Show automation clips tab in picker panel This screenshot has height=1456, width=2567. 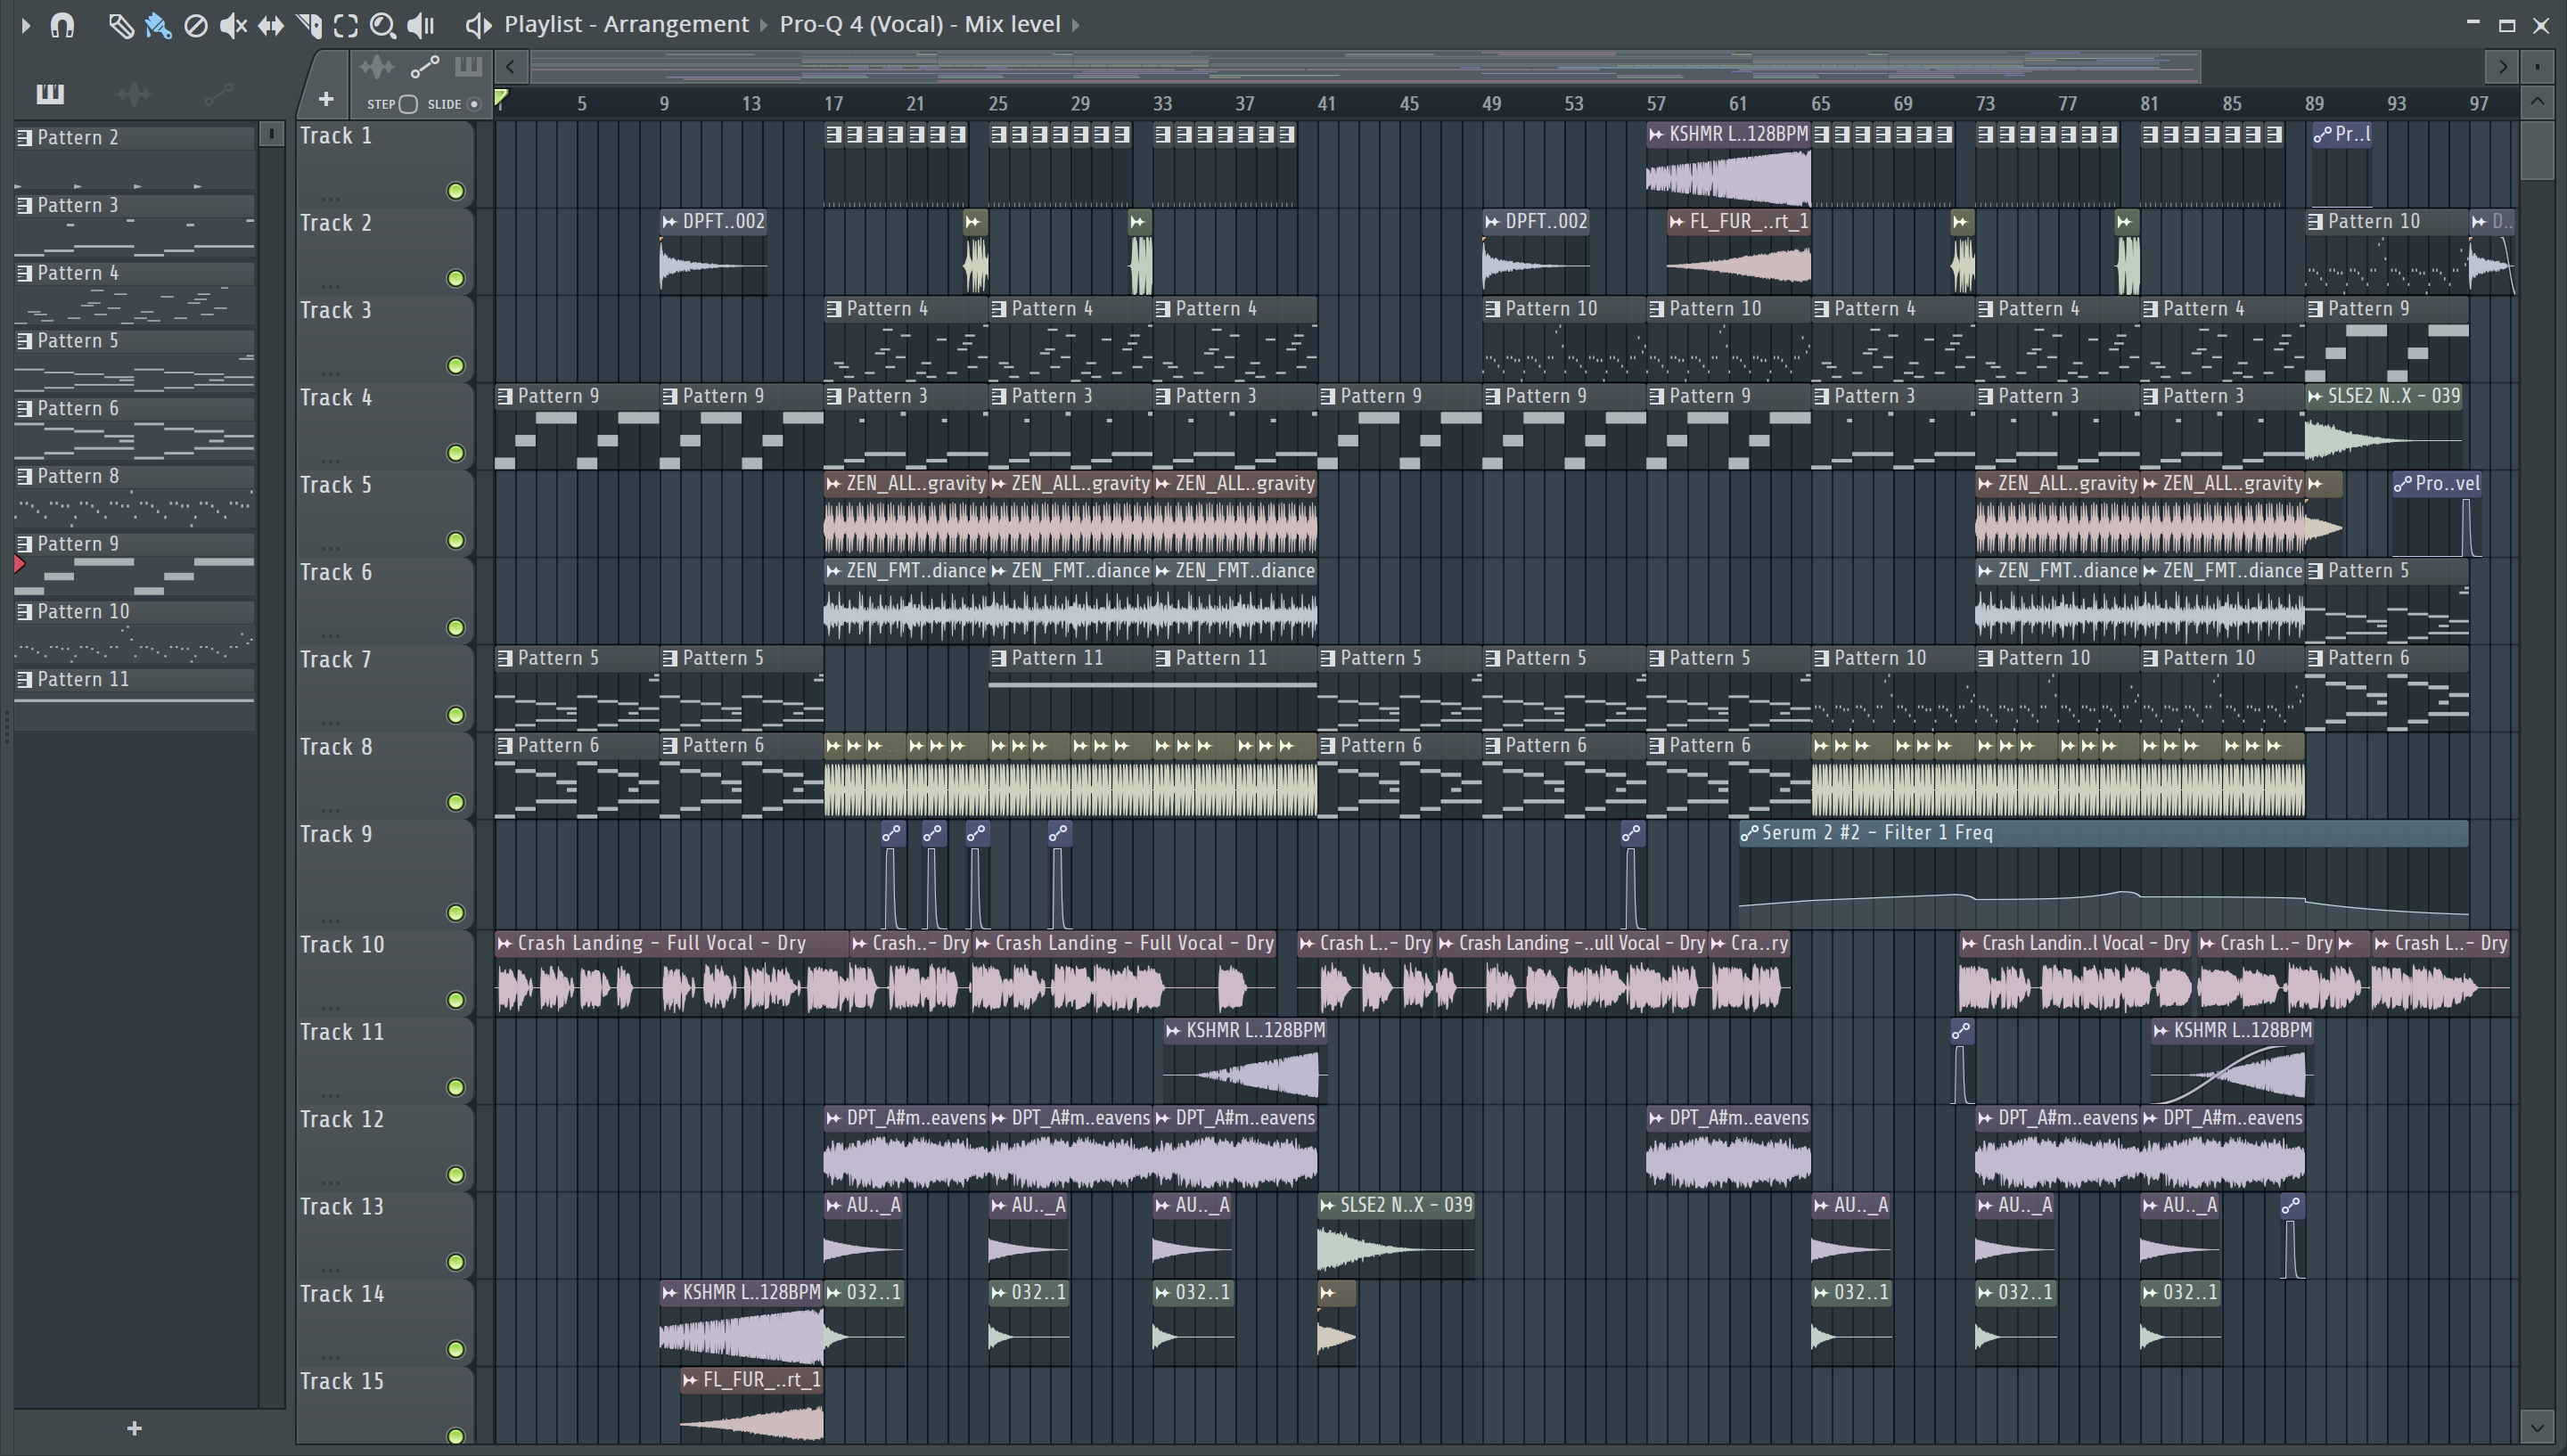coord(218,94)
